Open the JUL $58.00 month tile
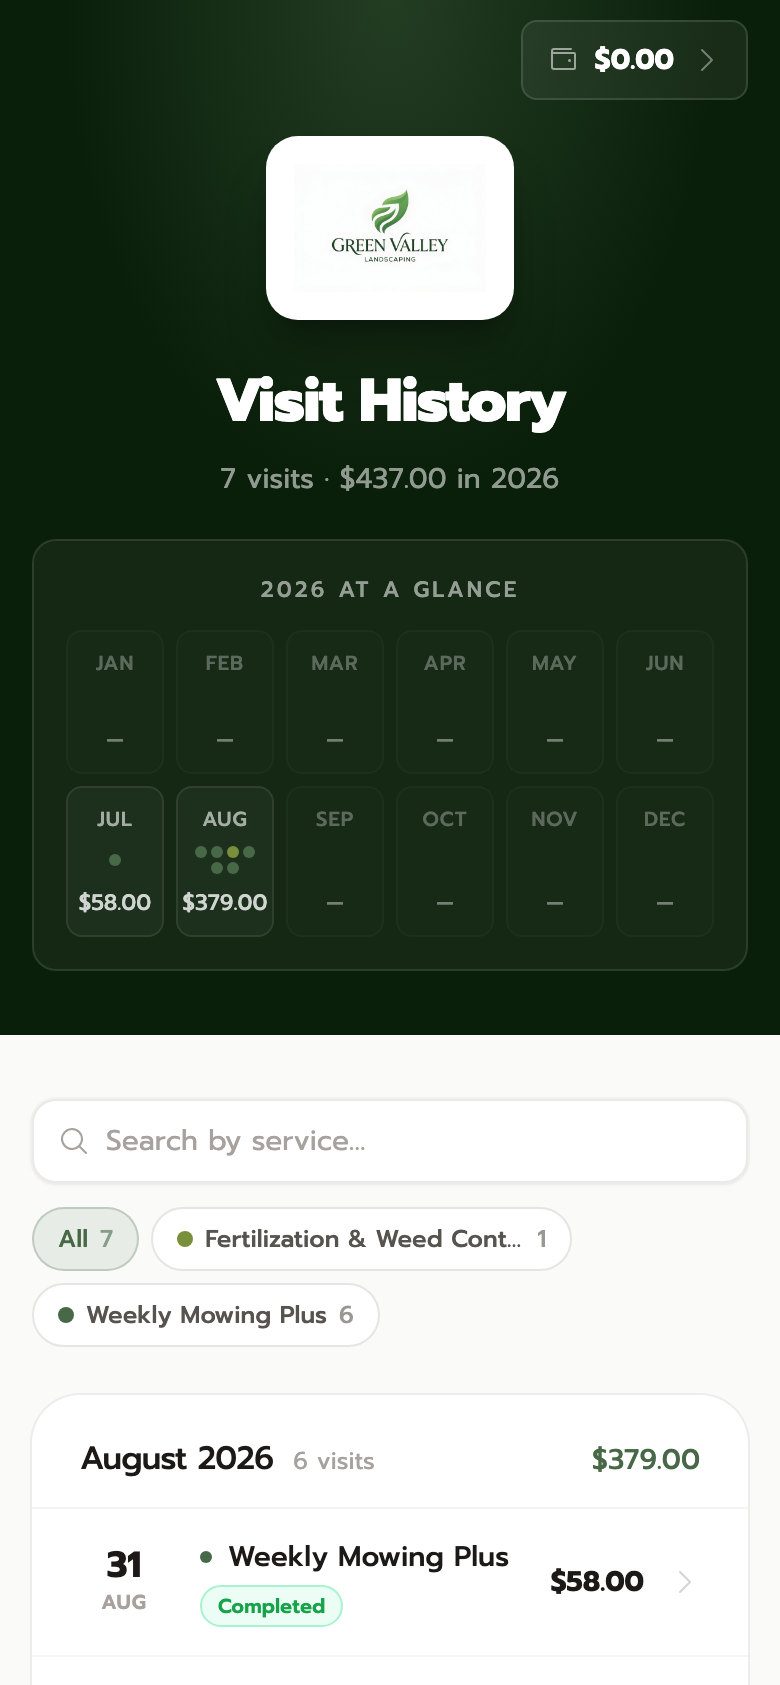Image resolution: width=780 pixels, height=1685 pixels. tap(115, 861)
